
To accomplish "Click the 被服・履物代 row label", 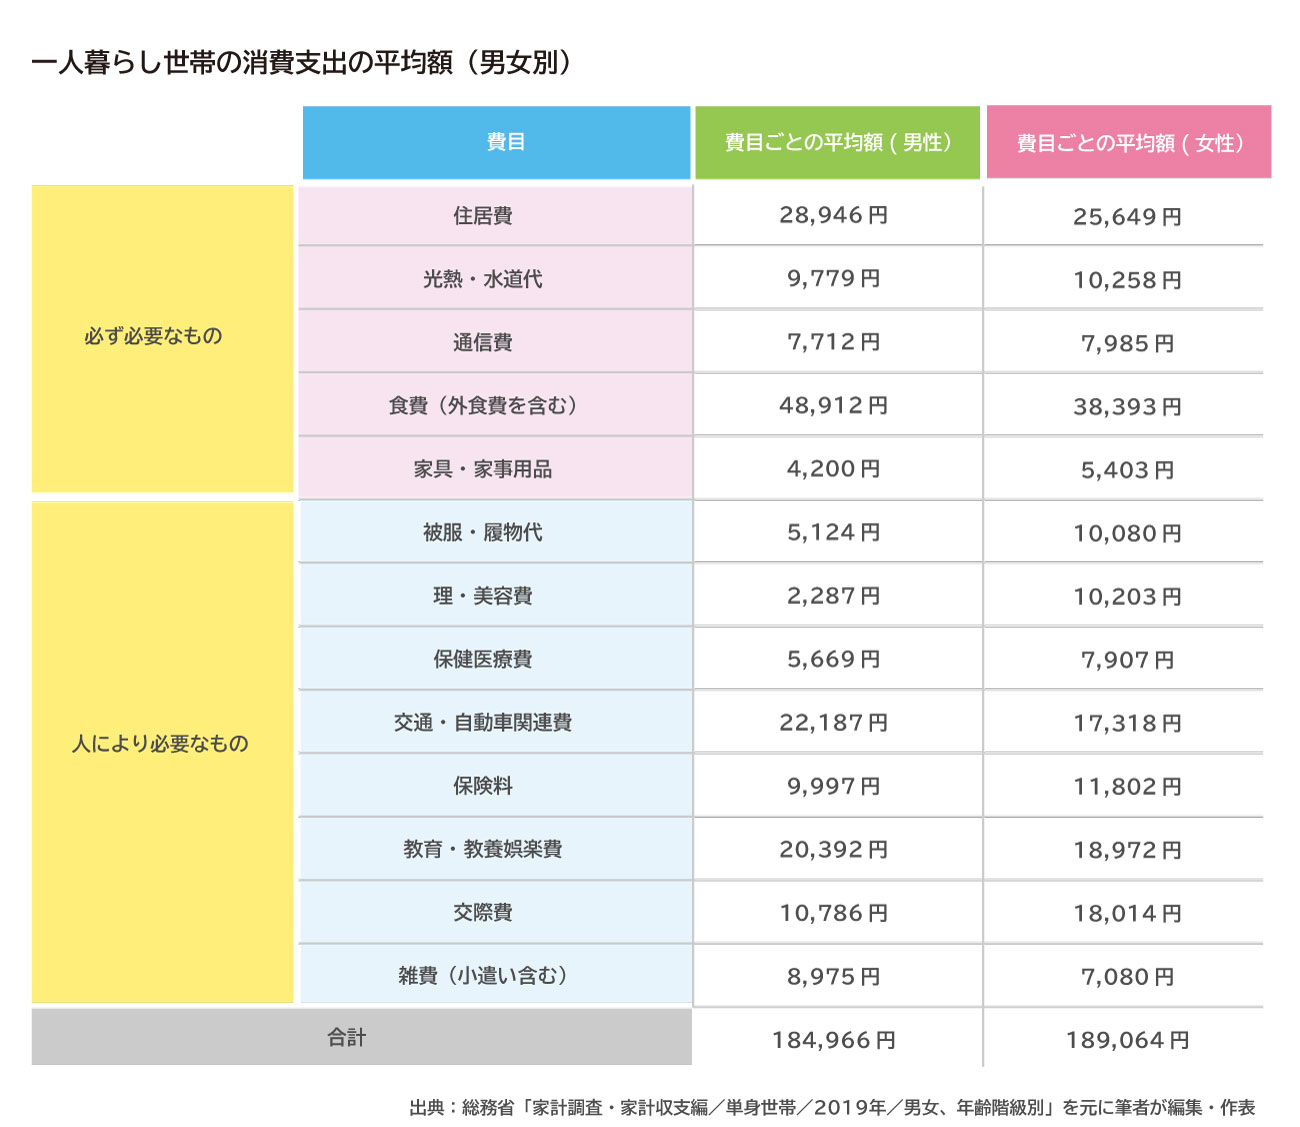I will click(483, 532).
